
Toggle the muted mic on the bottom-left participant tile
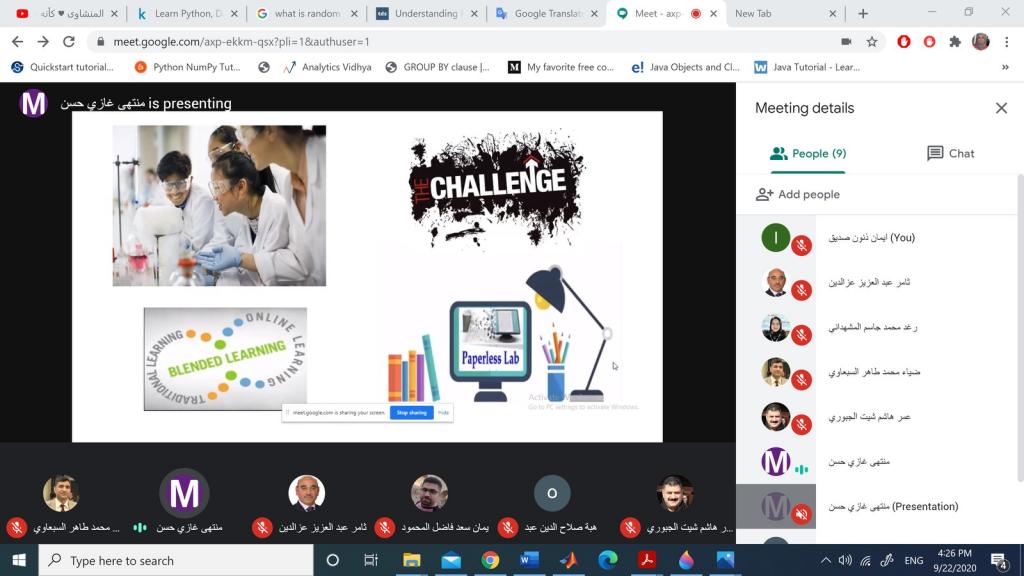16,527
